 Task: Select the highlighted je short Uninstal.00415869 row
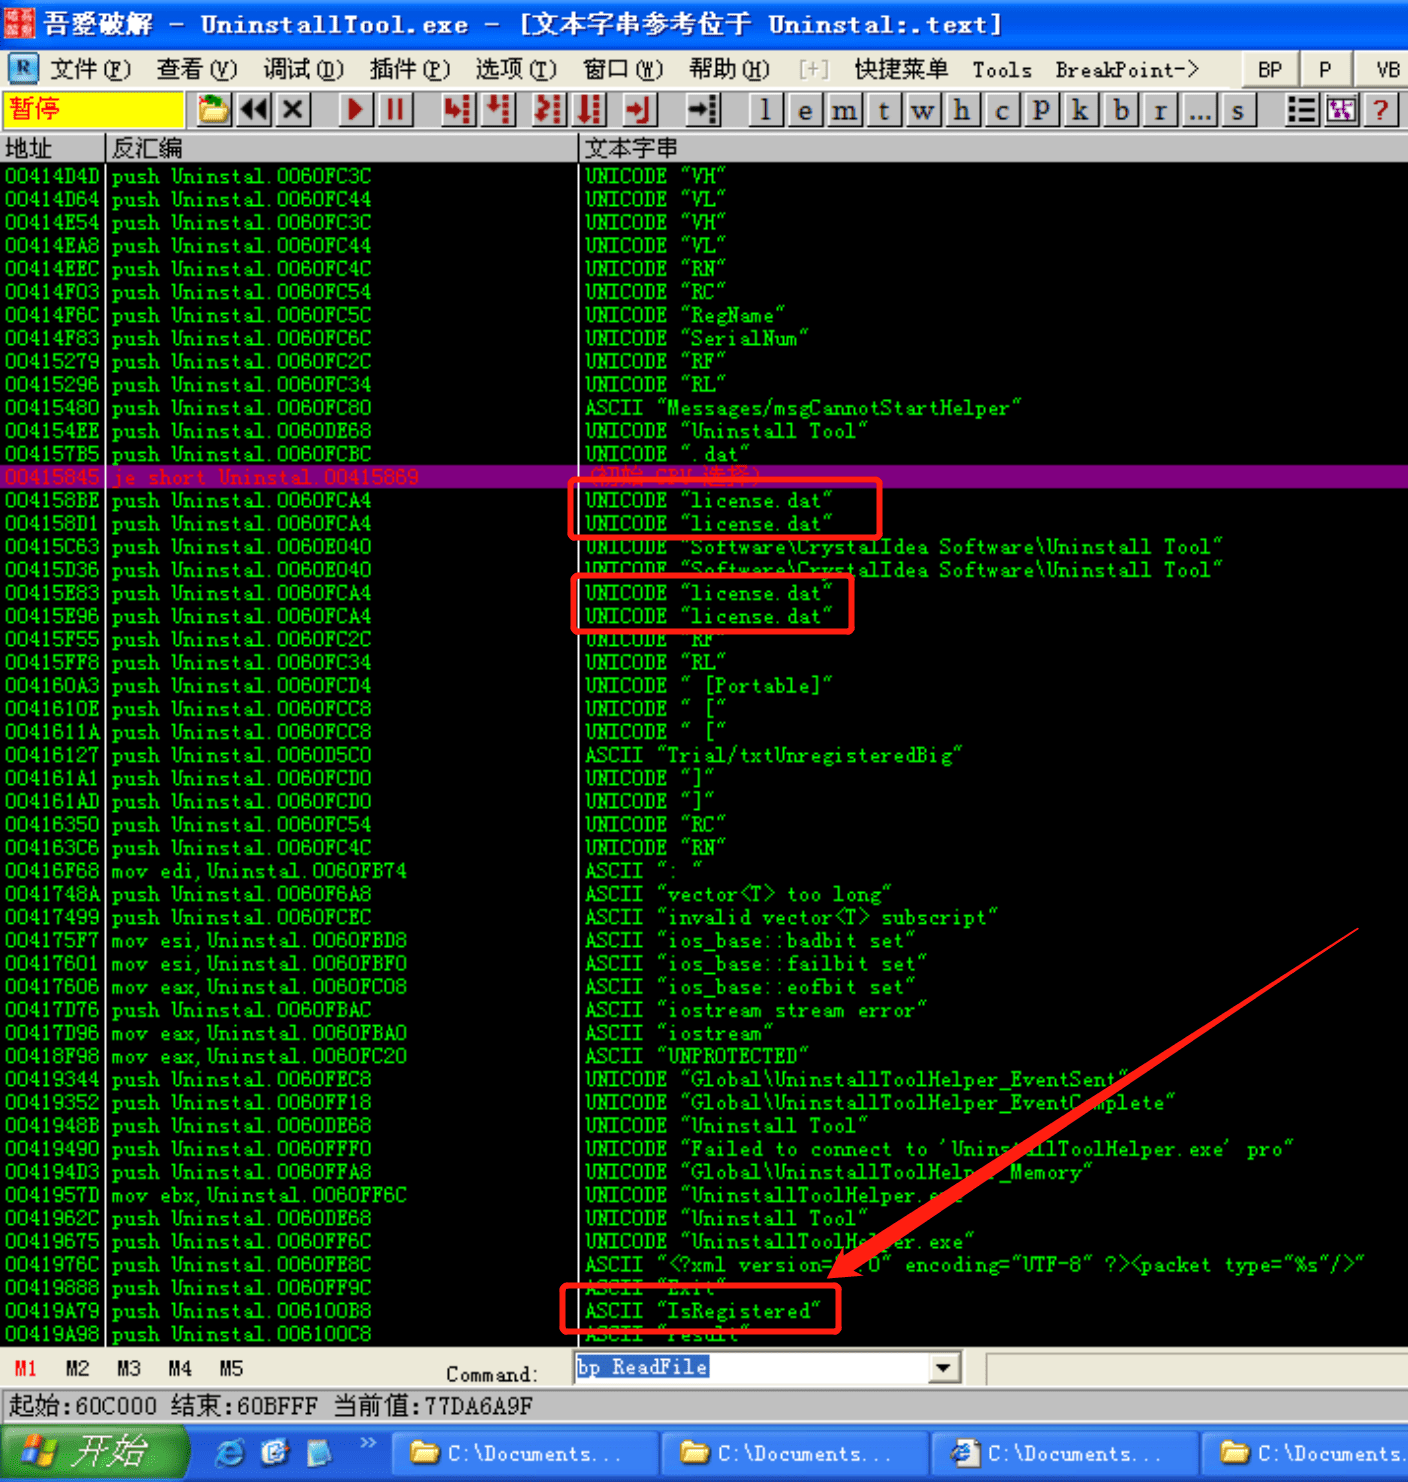(704, 477)
